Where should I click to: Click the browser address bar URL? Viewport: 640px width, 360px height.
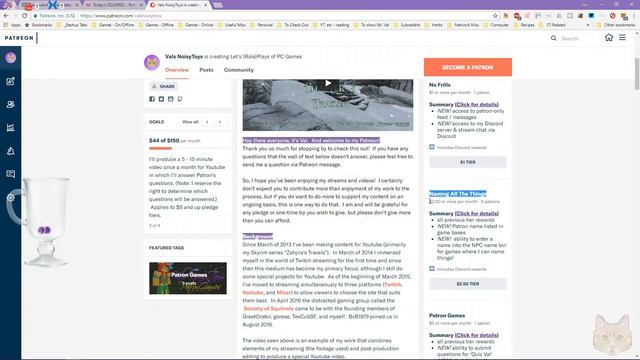[x=121, y=16]
